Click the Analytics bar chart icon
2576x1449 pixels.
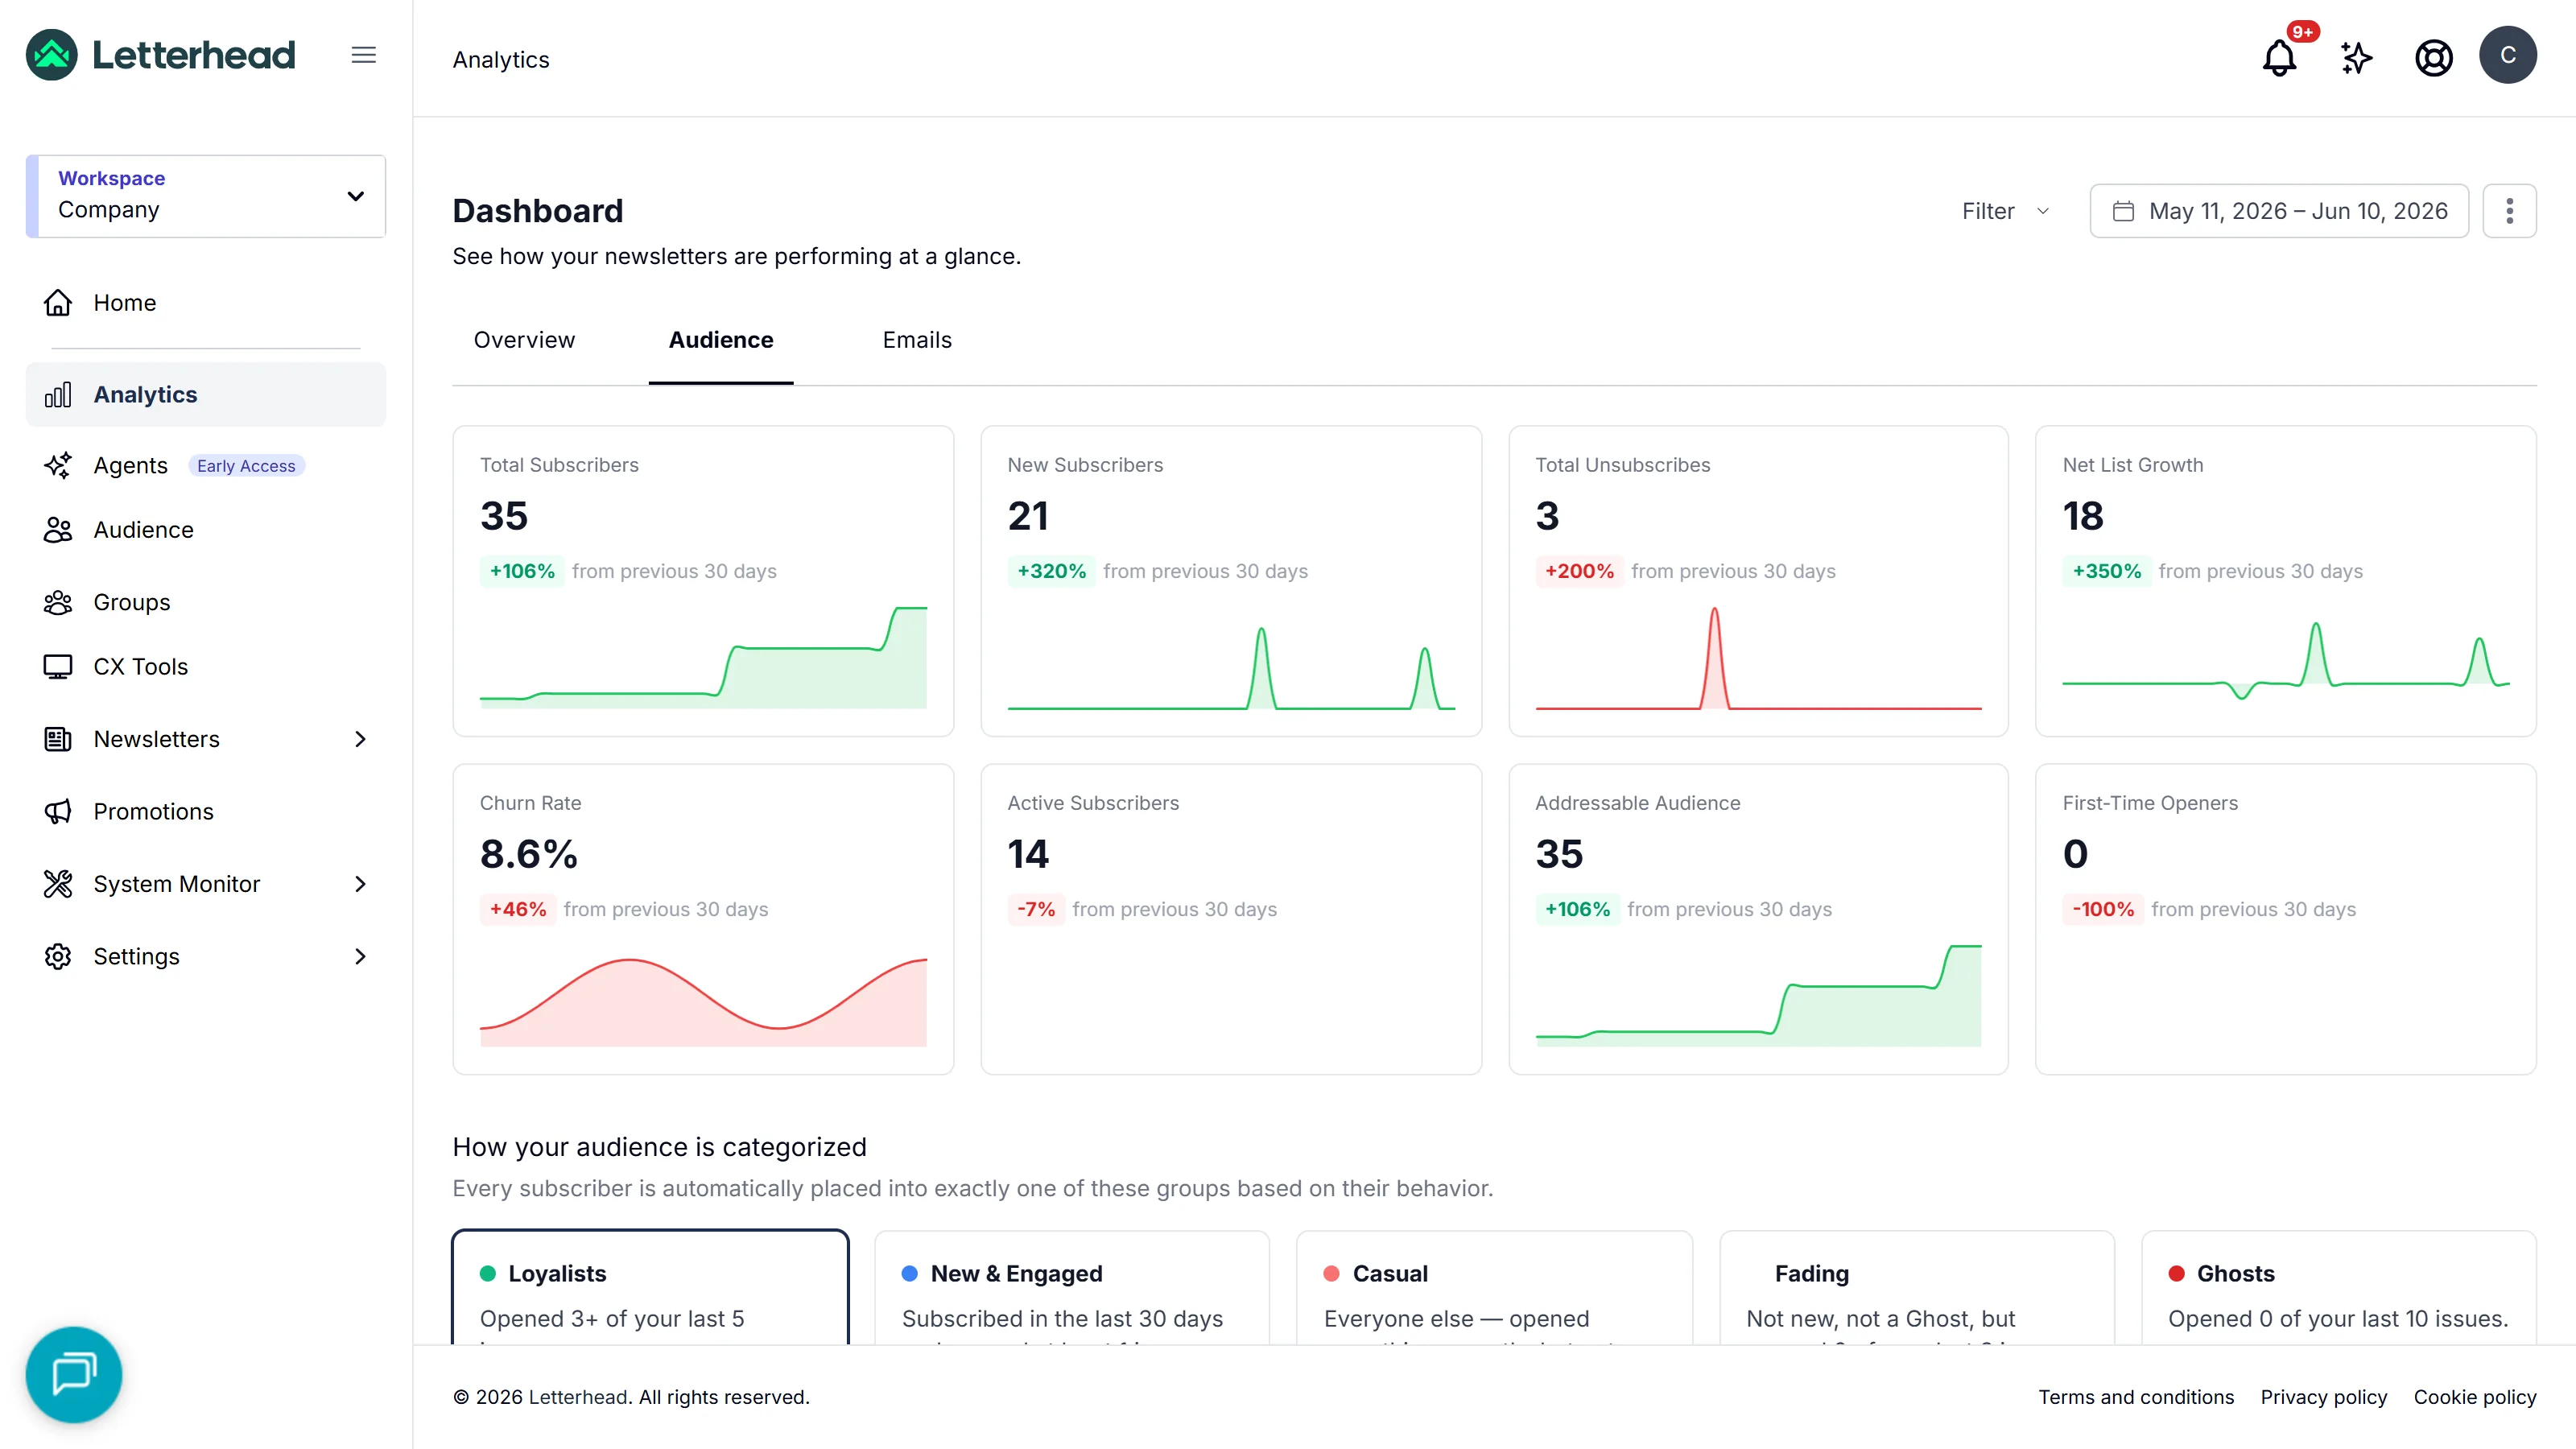click(58, 394)
